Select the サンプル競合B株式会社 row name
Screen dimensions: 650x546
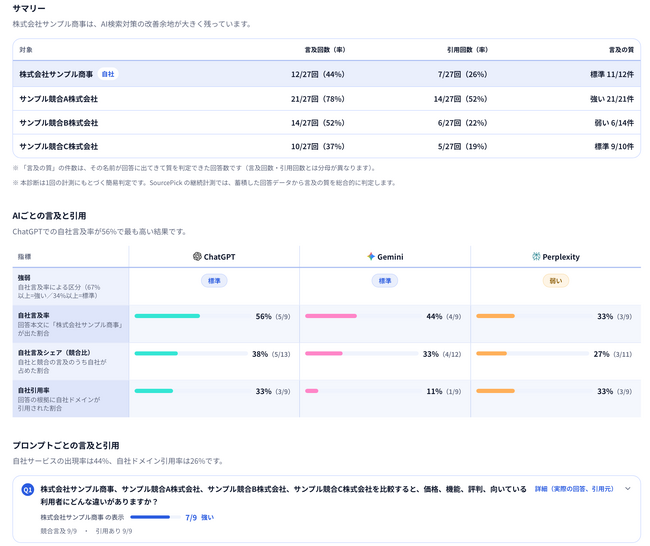click(58, 123)
